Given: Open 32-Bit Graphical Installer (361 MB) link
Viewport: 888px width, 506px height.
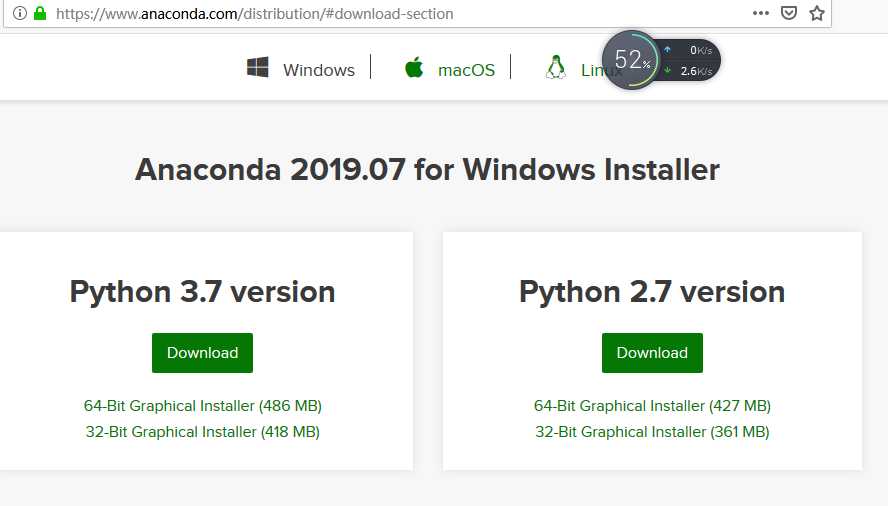Looking at the screenshot, I should click(652, 432).
